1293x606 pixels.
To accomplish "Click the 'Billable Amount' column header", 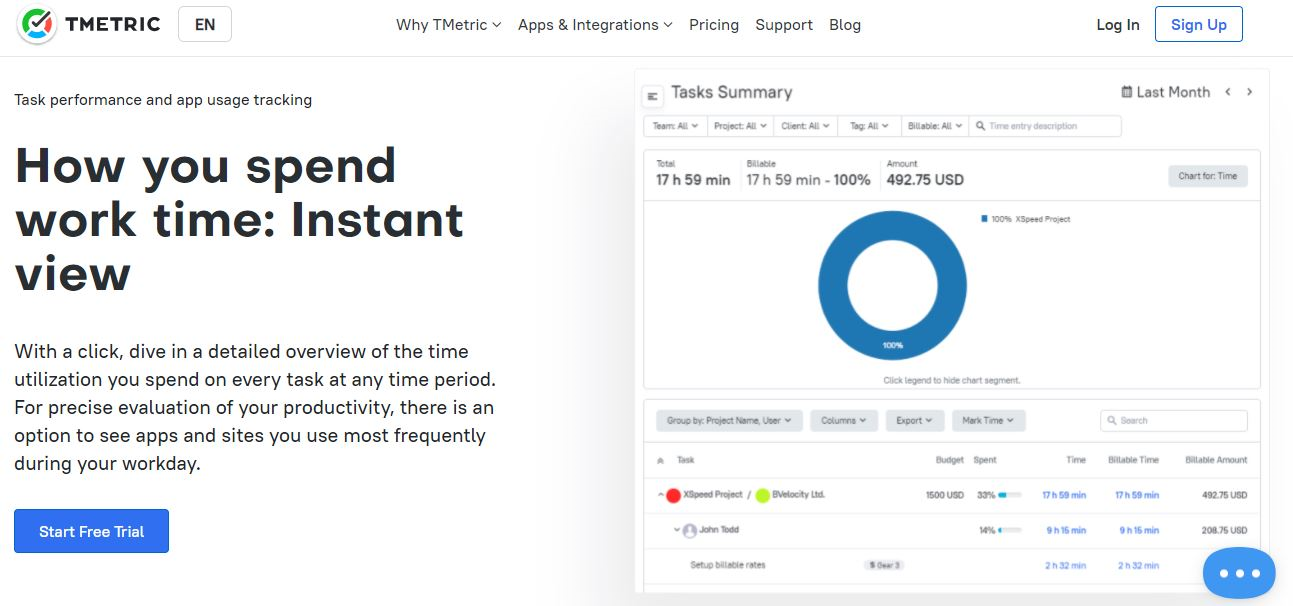I will pyautogui.click(x=1216, y=460).
